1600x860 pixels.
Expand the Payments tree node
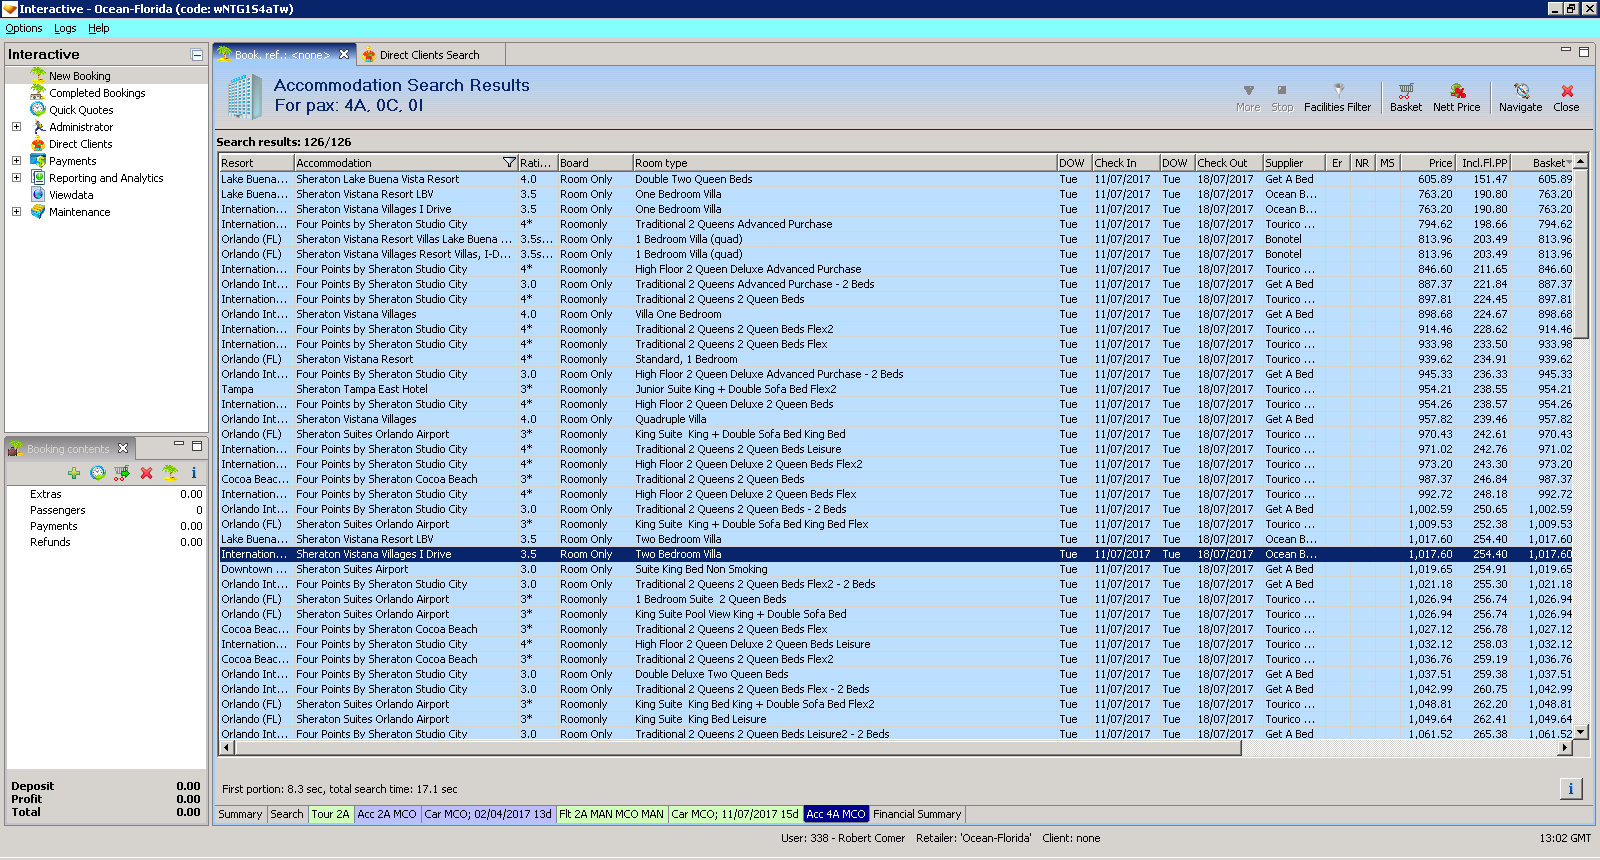point(16,161)
